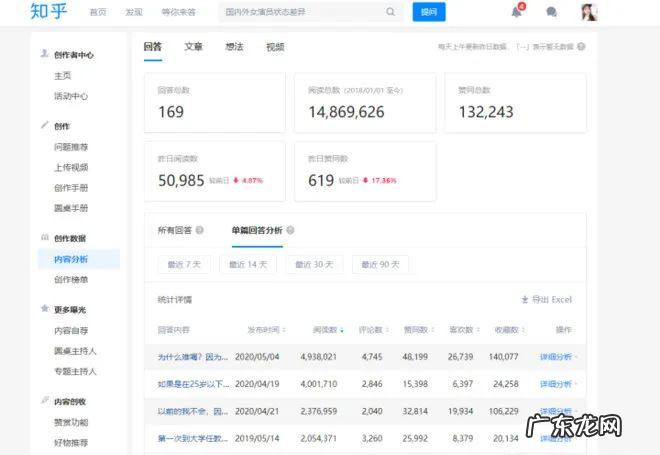The height and width of the screenshot is (455, 660).
Task: Click the 更多曝光 star icon in the sidebar
Action: 44,309
